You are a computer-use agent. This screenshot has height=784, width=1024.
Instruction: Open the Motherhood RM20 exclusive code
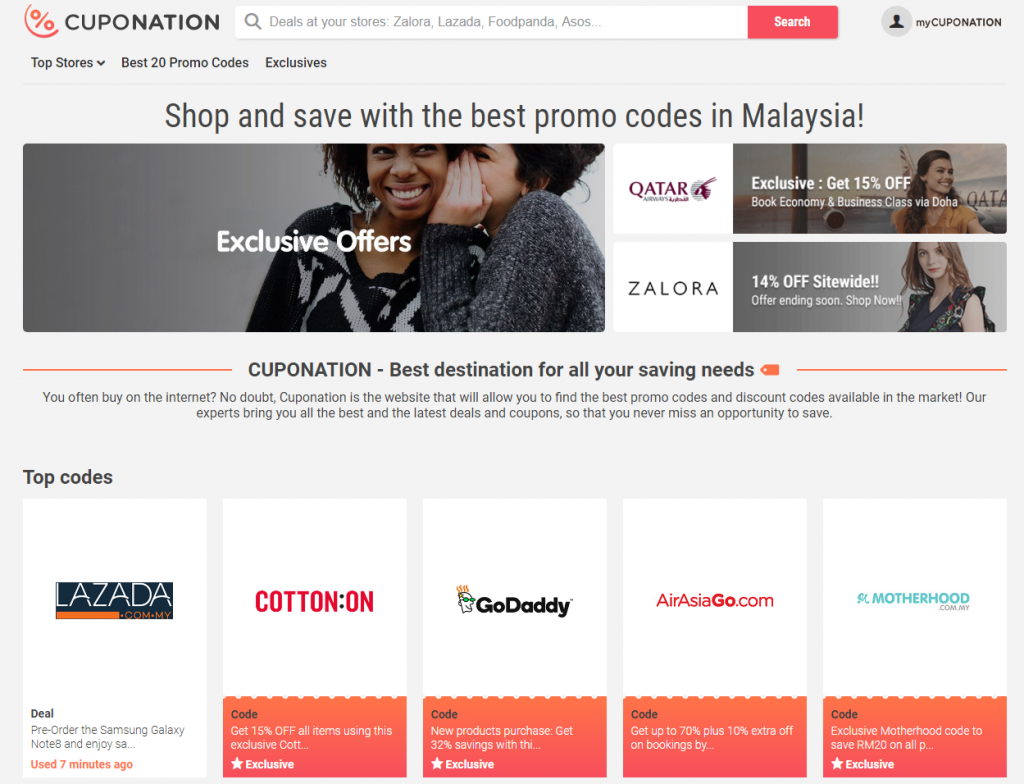(915, 737)
